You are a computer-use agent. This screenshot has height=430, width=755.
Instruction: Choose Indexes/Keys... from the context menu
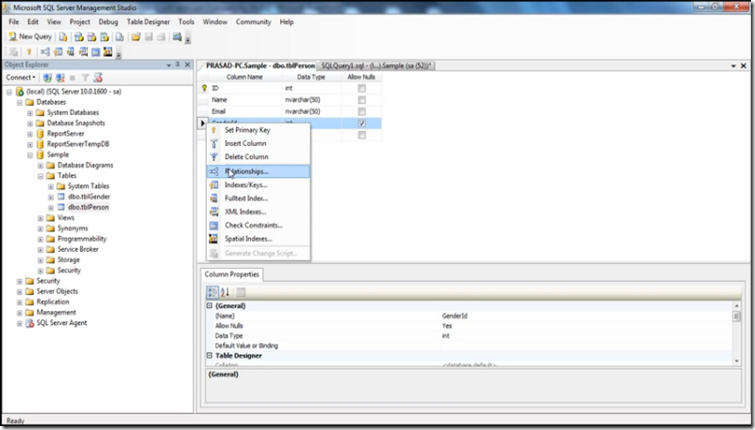[x=259, y=185]
